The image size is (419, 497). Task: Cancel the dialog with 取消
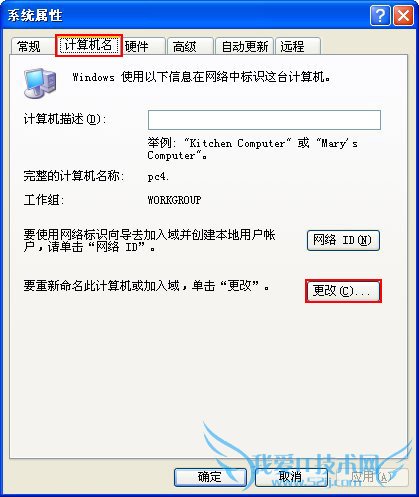pyautogui.click(x=291, y=477)
